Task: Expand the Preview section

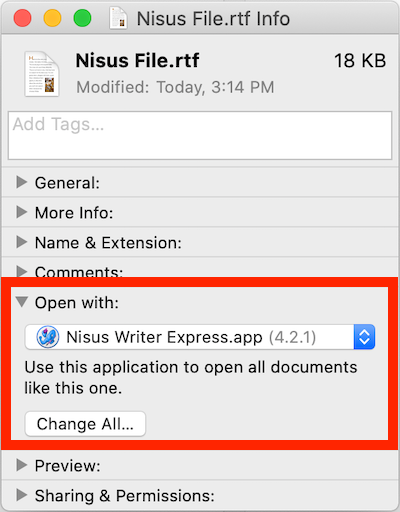Action: [x=22, y=465]
